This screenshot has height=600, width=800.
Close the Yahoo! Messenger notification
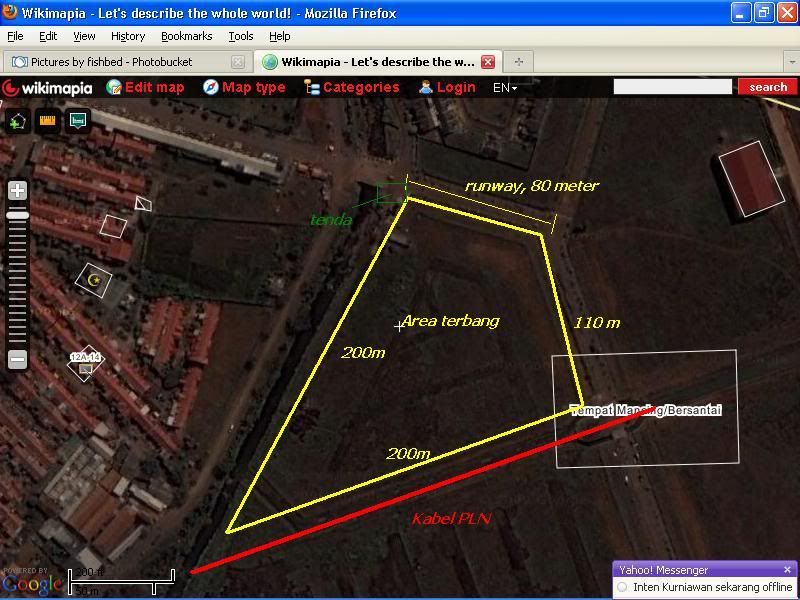pos(787,569)
